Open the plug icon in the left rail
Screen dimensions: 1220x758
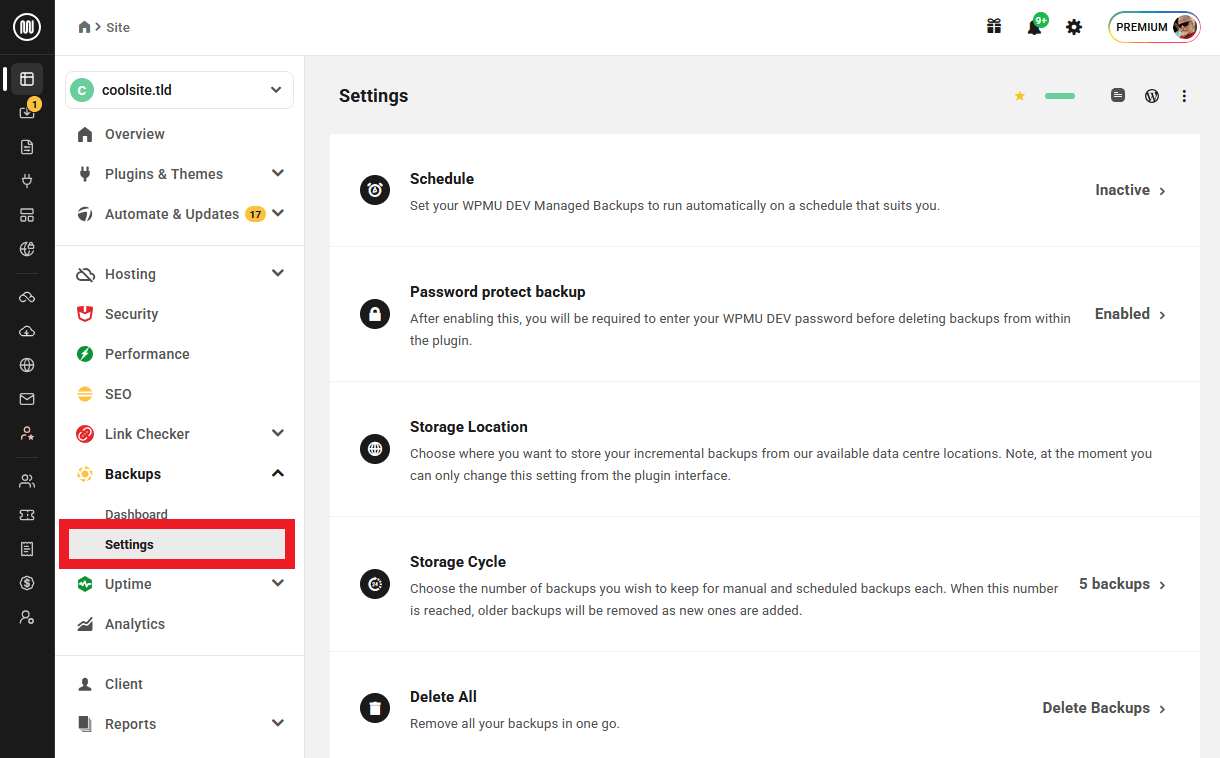click(27, 181)
